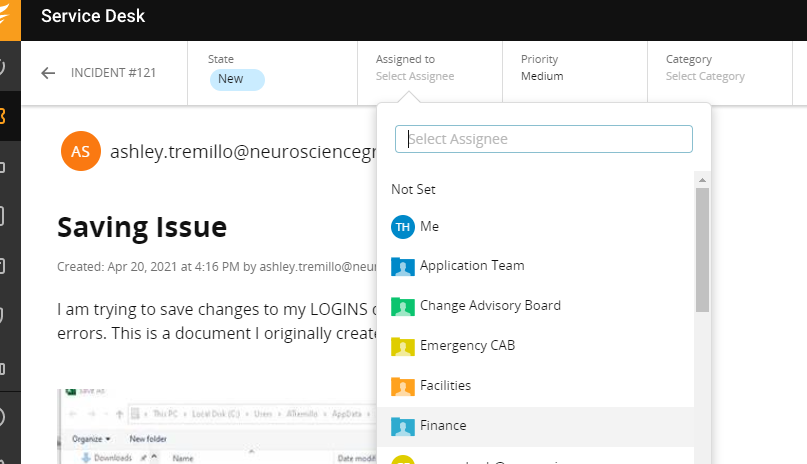The height and width of the screenshot is (464, 807).
Task: Click the assignee list scrollbar thumb
Action: click(702, 250)
